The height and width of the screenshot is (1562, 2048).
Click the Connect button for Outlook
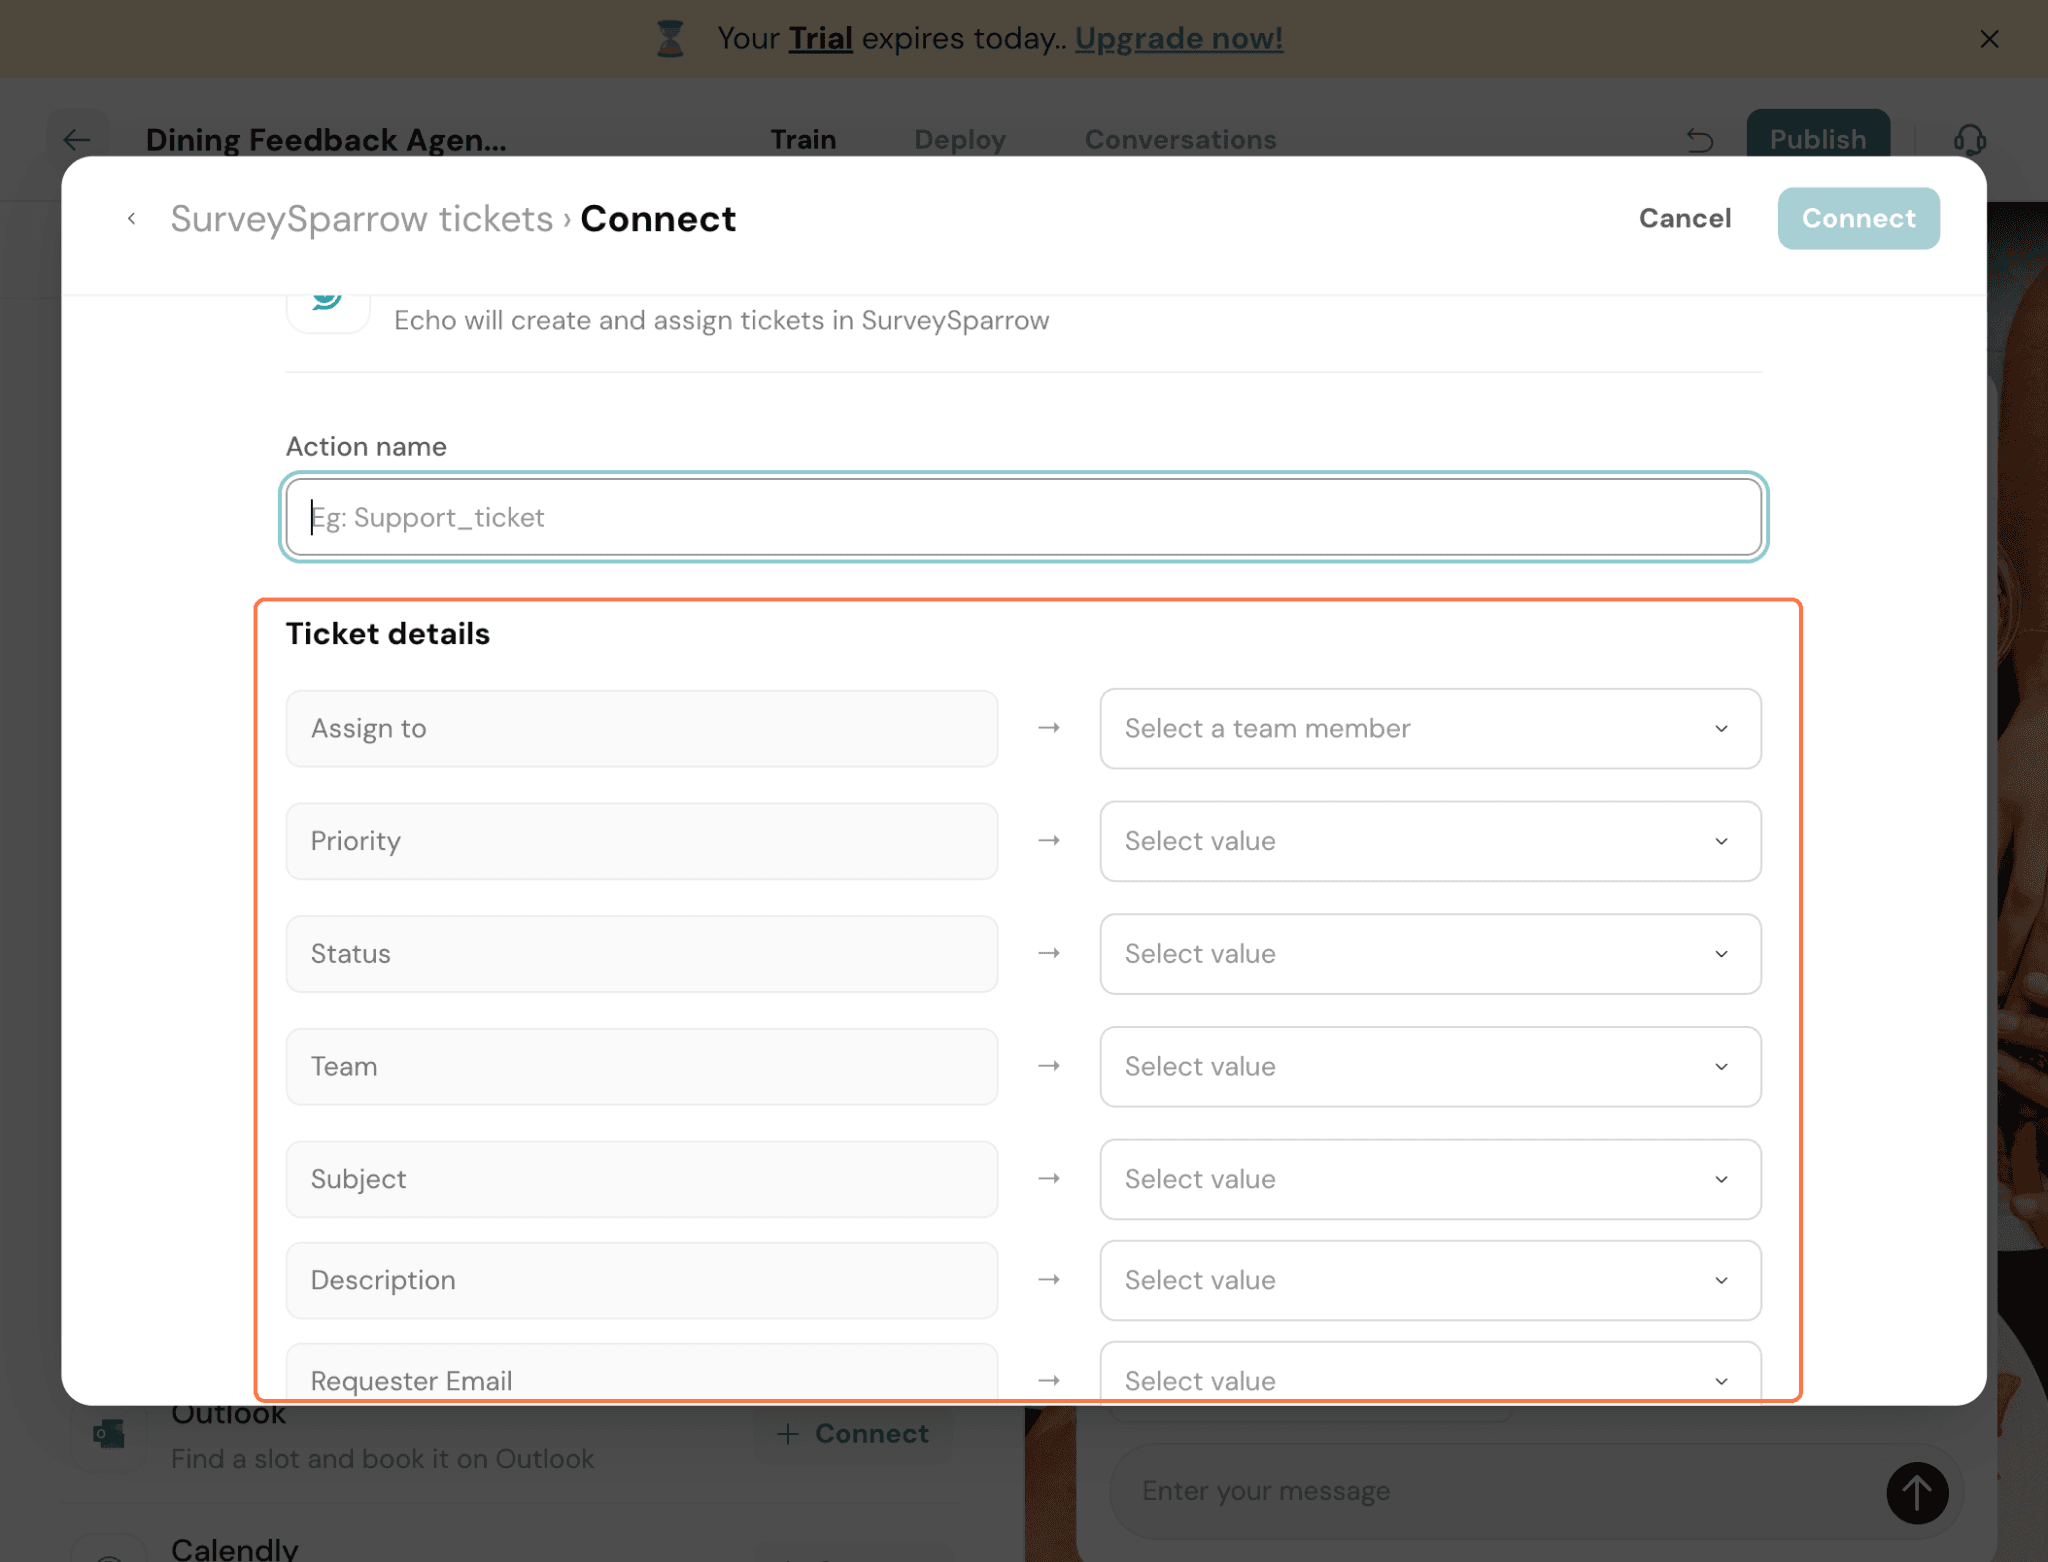pos(853,1433)
